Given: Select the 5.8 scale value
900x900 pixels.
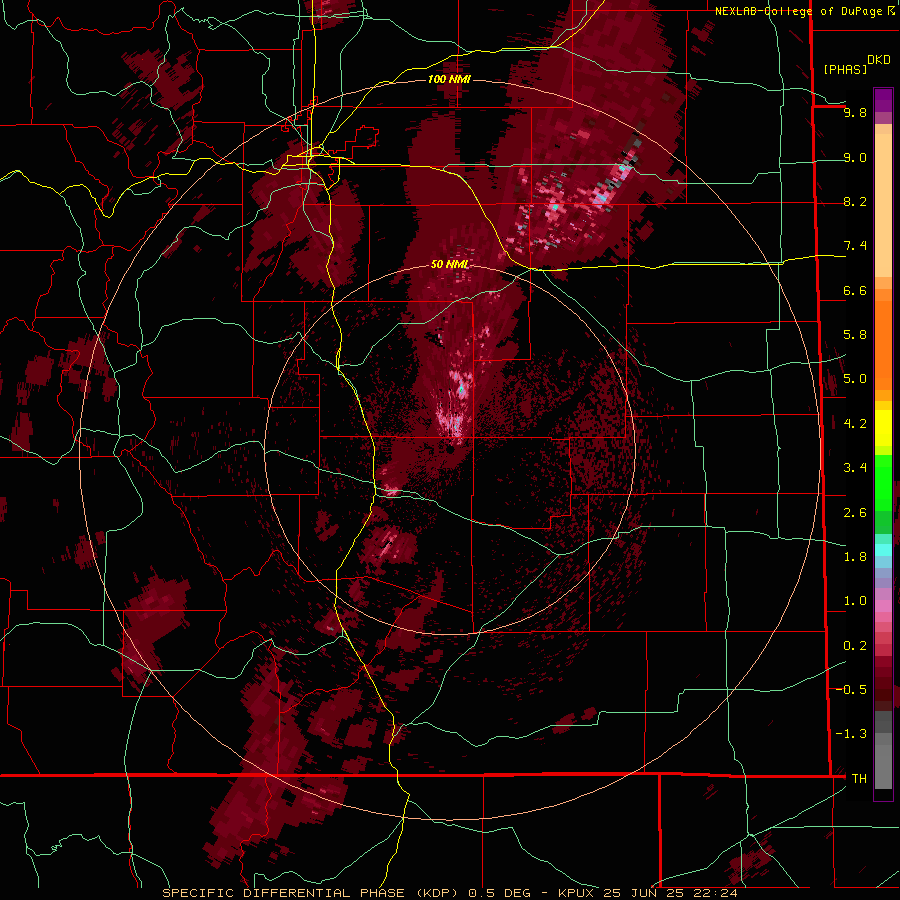Looking at the screenshot, I should [x=855, y=335].
